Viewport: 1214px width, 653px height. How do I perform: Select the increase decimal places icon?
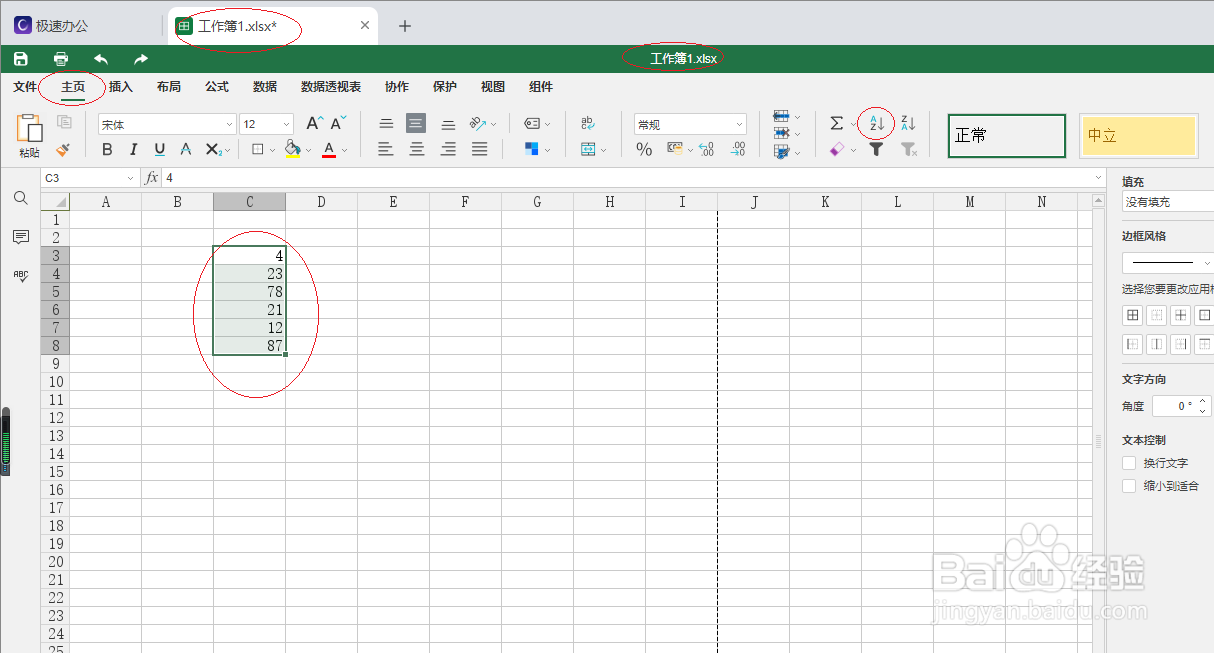705,149
